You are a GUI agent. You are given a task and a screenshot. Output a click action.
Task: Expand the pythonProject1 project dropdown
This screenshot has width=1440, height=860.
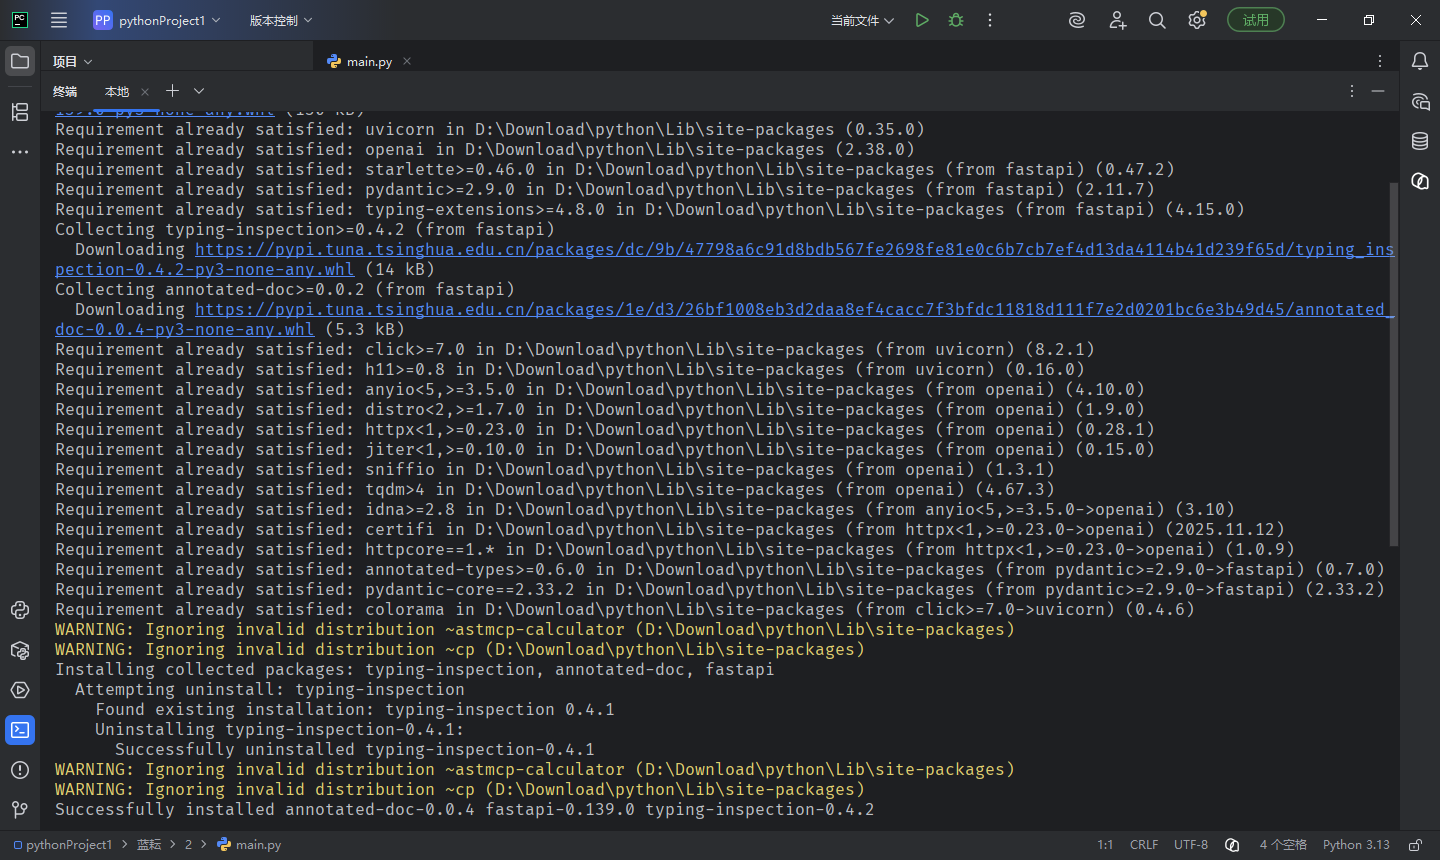157,20
